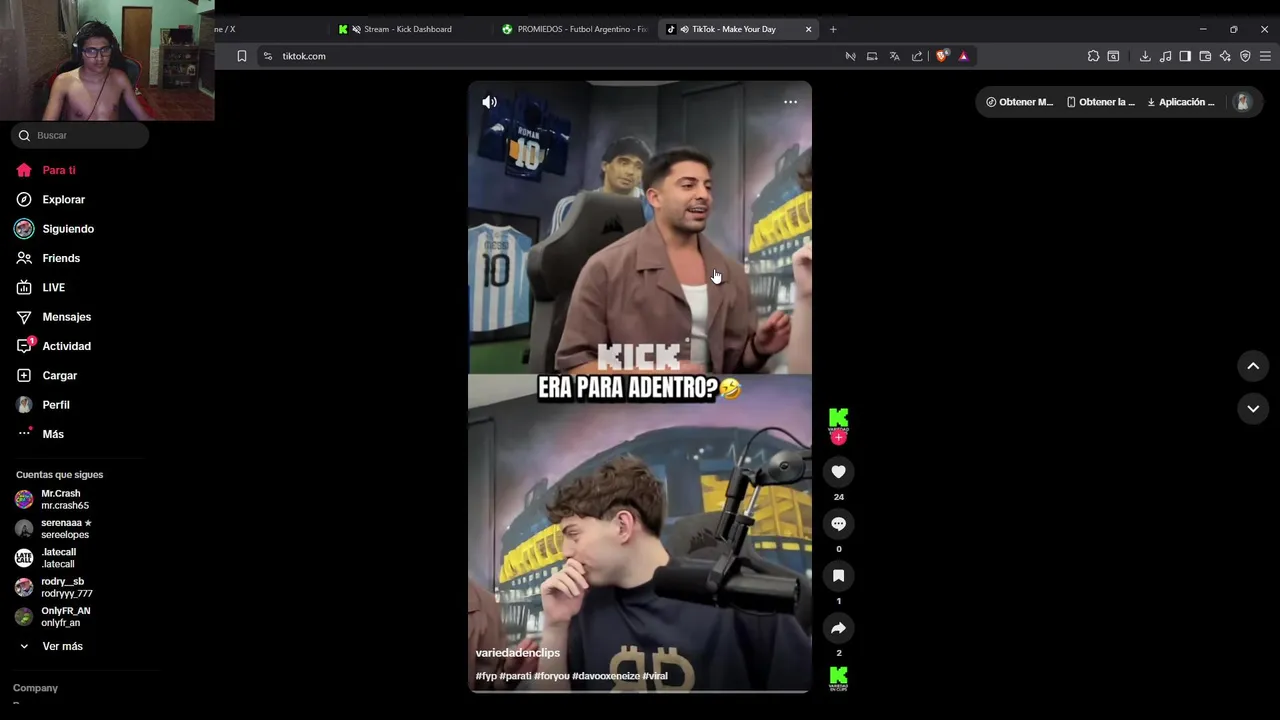
Task: Click the Obtener M... button
Action: [x=1019, y=102]
